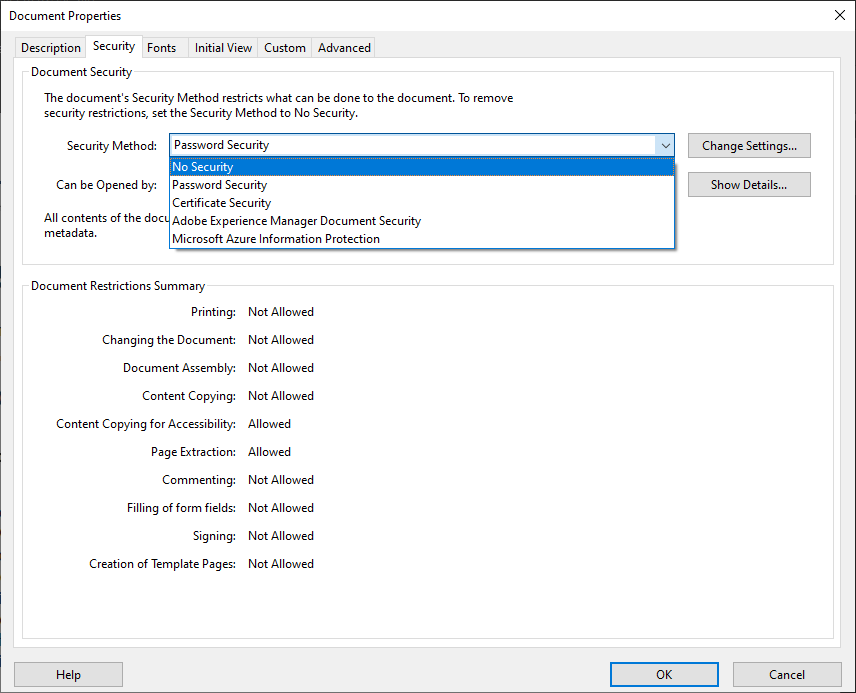
Task: Choose Microsoft Azure Information Protection option
Action: [422, 239]
